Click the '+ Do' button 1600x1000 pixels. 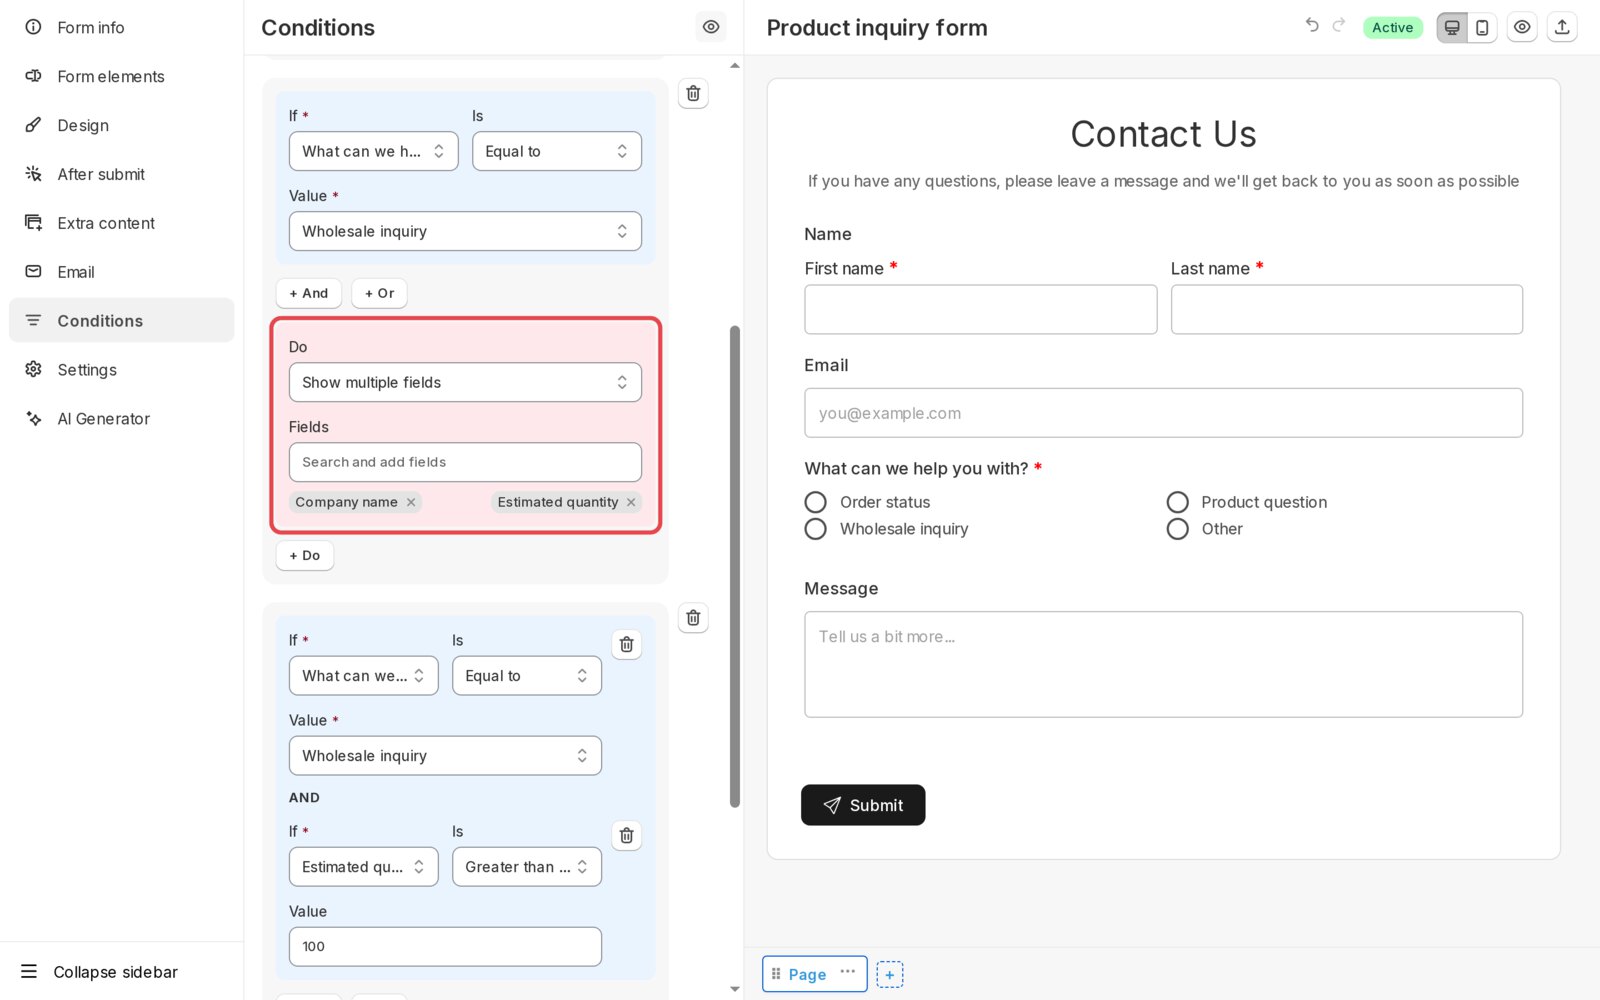305,555
